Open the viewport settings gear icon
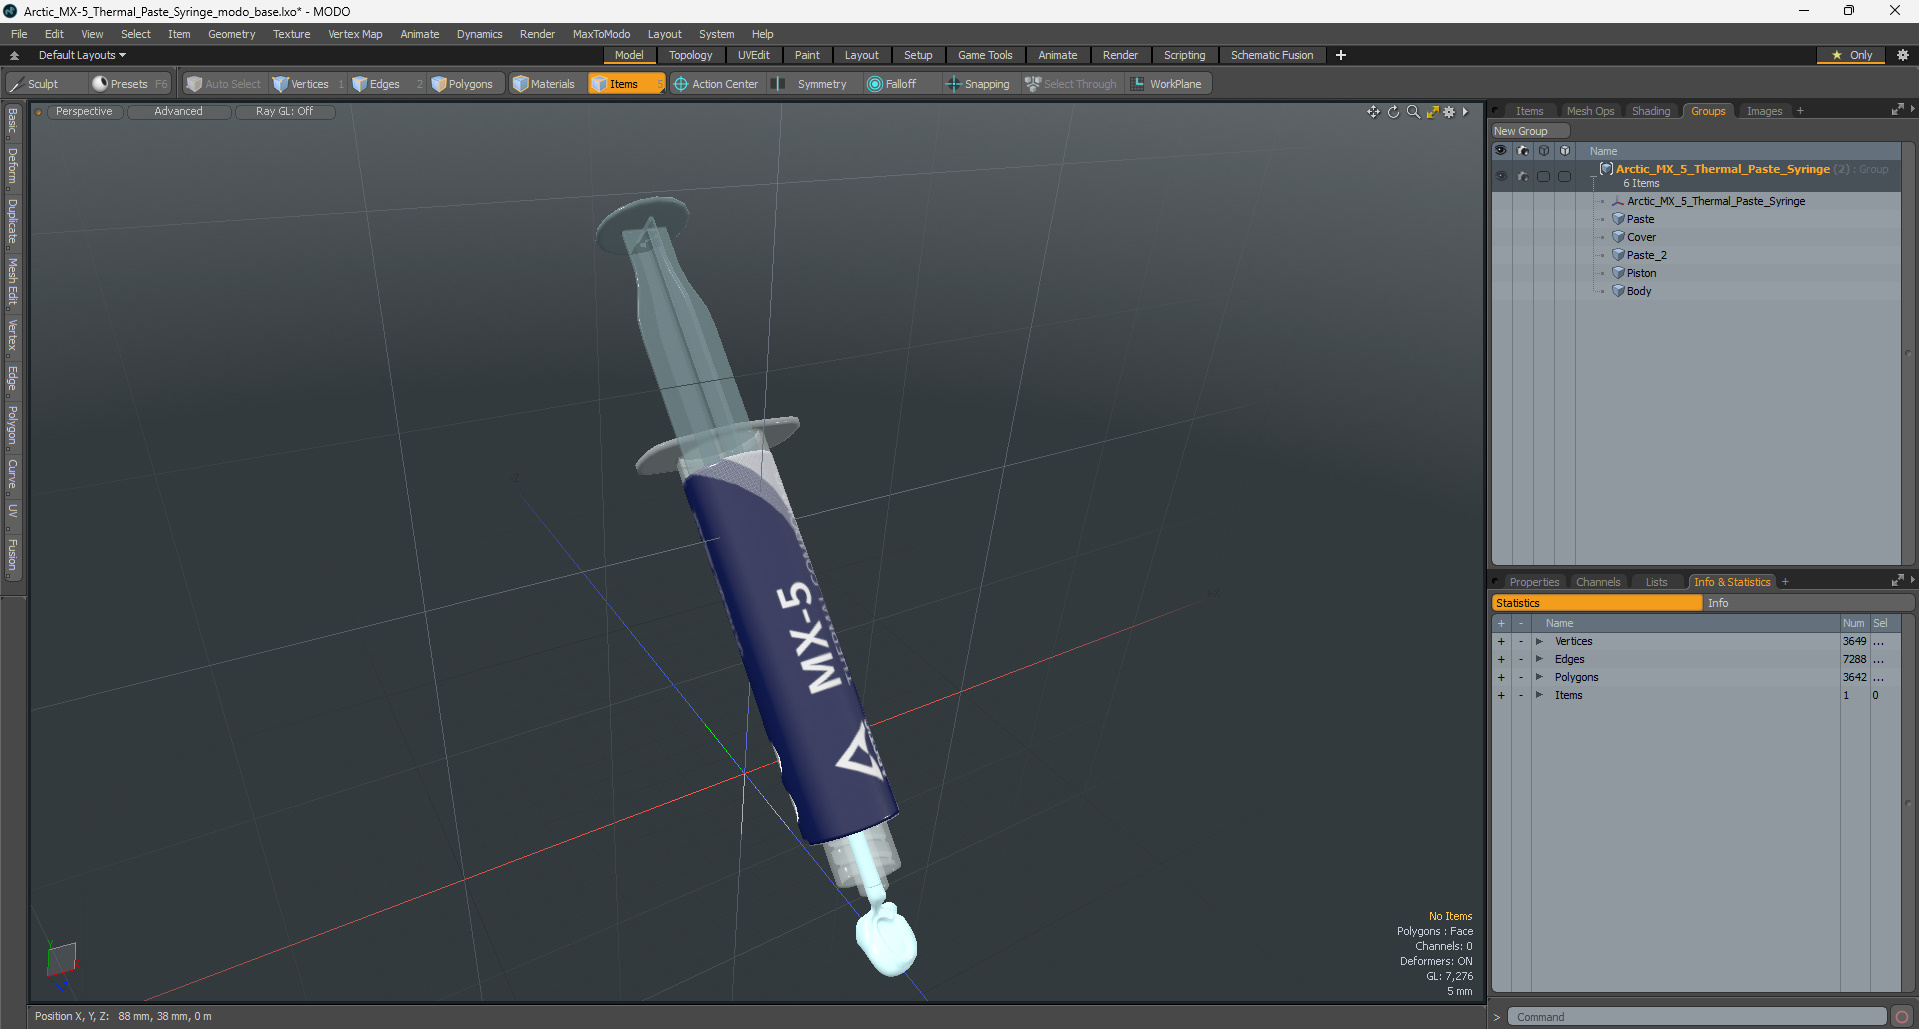The image size is (1919, 1029). (x=1449, y=112)
